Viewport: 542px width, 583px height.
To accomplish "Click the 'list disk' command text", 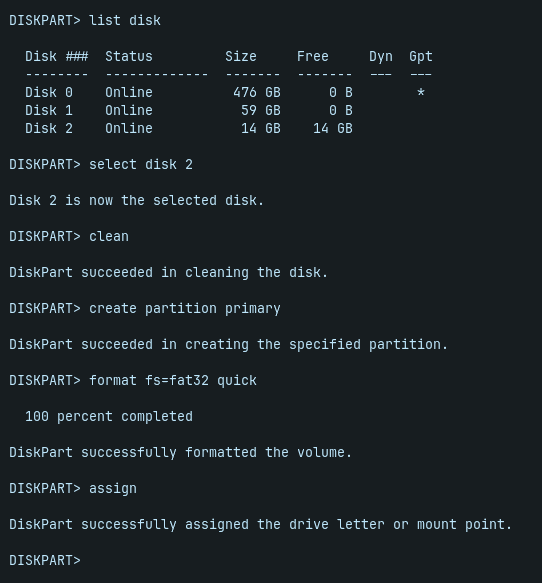I will (x=125, y=20).
